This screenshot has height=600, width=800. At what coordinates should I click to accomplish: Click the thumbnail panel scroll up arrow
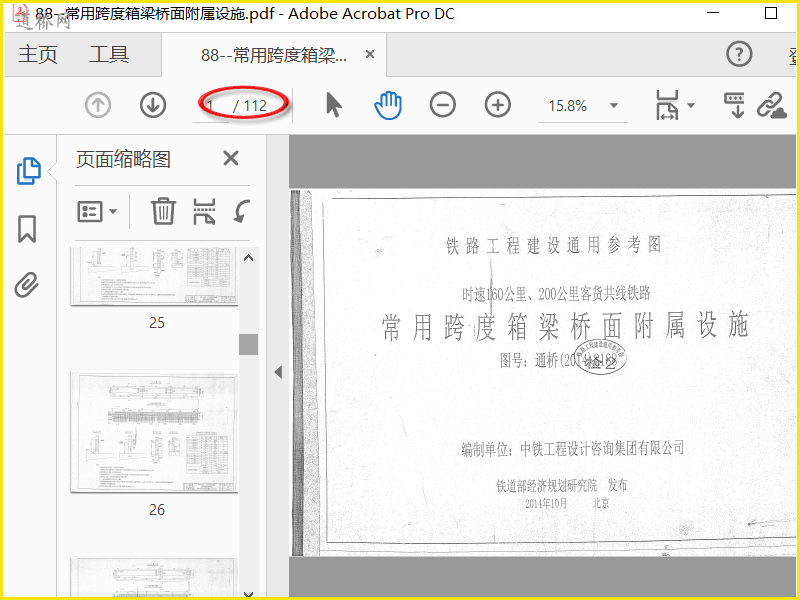pos(248,258)
